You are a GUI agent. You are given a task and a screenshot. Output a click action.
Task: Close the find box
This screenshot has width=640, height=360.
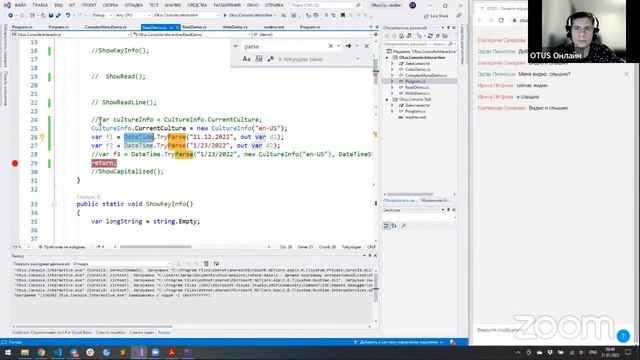(x=367, y=46)
